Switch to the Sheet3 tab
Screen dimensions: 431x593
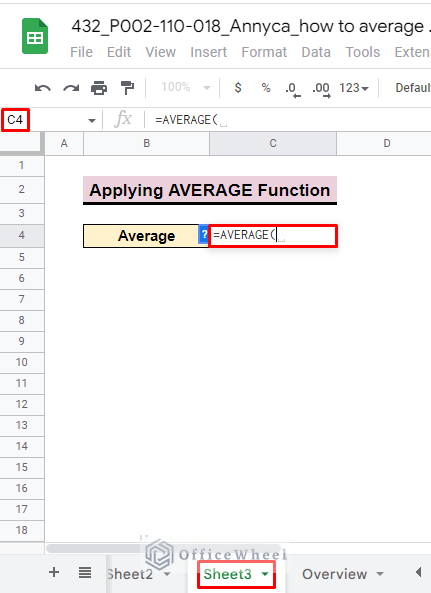[x=227, y=574]
